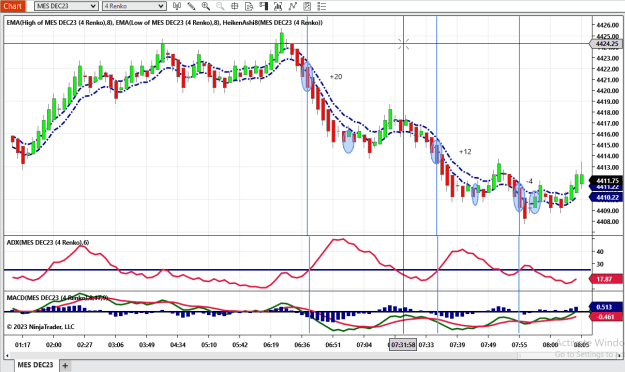Click the 4410.22 EMA price marker

point(607,197)
